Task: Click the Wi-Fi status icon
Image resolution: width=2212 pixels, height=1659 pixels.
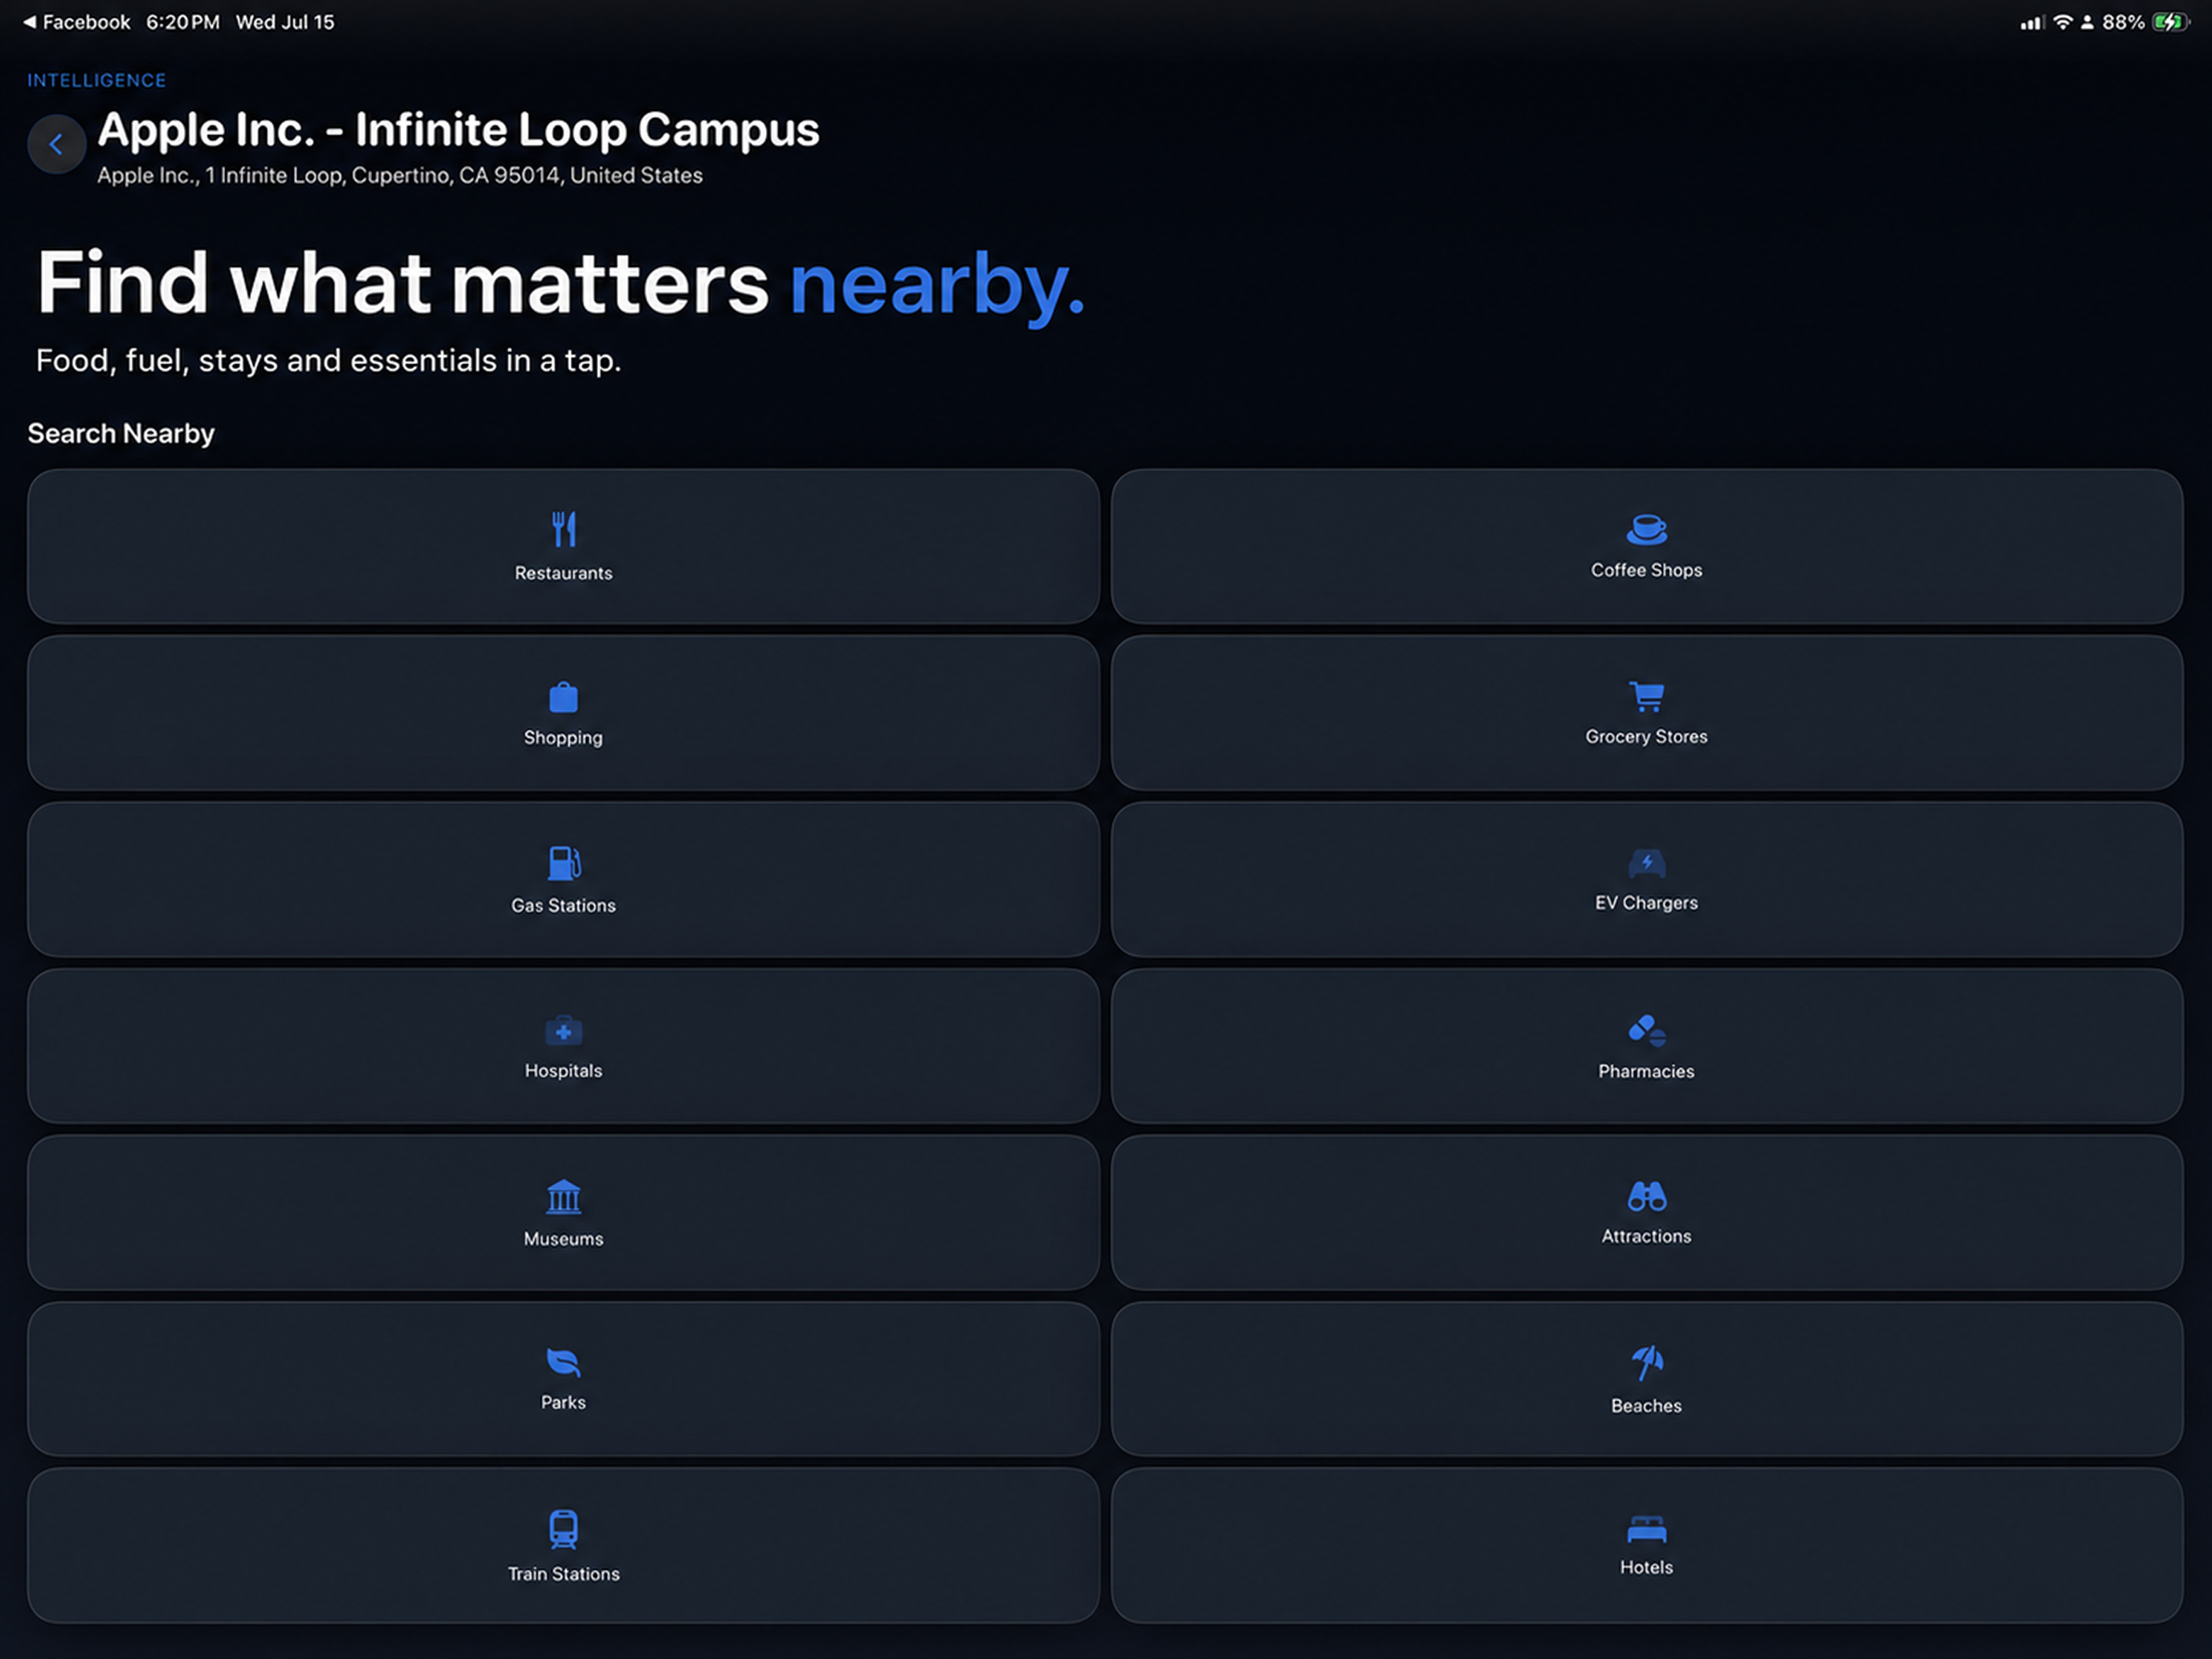Action: click(2062, 22)
